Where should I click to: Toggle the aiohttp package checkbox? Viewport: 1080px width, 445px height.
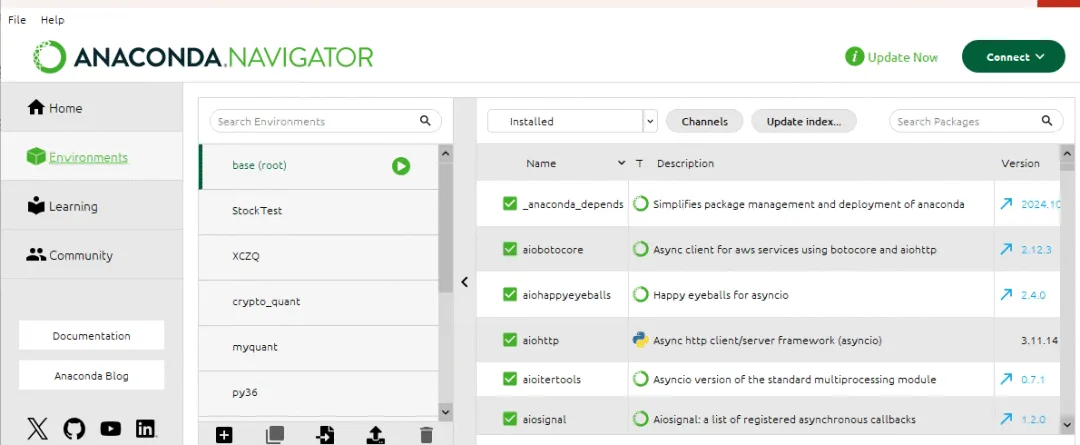click(x=510, y=340)
